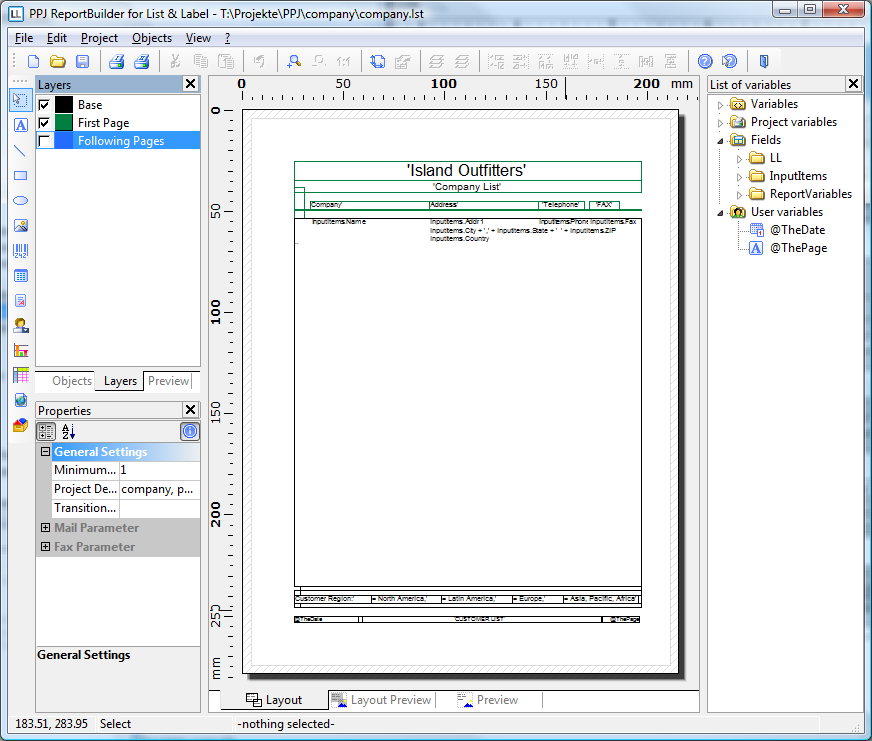872x741 pixels.
Task: Switch to the Layout Preview tab
Action: (x=383, y=700)
